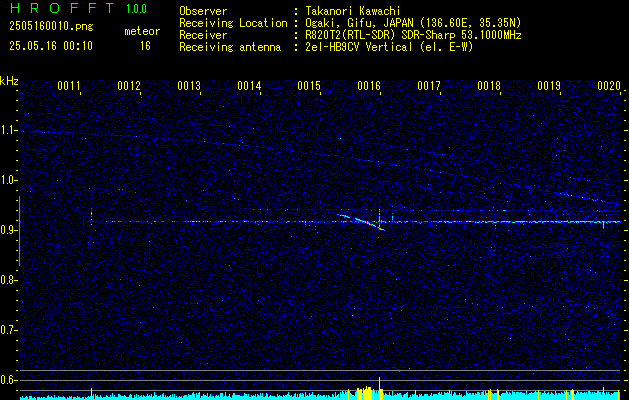This screenshot has height=400, width=629.
Task: Click the slanted meteor echo trace before 0016
Action: pyautogui.click(x=361, y=222)
